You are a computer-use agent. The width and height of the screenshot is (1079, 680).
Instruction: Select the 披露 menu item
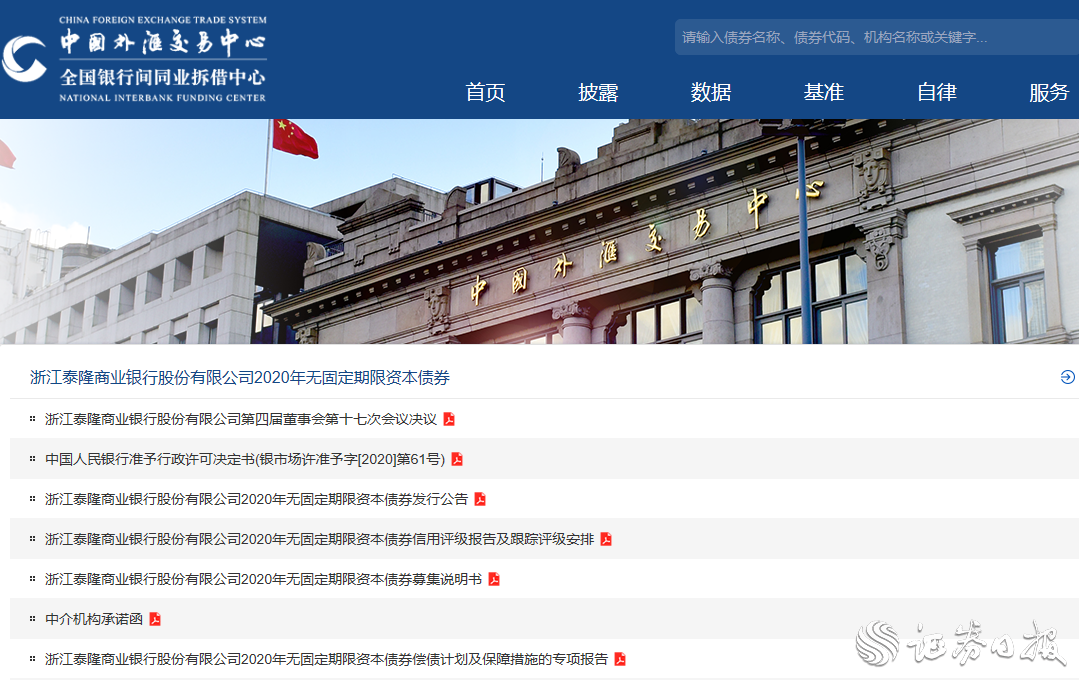click(x=598, y=92)
